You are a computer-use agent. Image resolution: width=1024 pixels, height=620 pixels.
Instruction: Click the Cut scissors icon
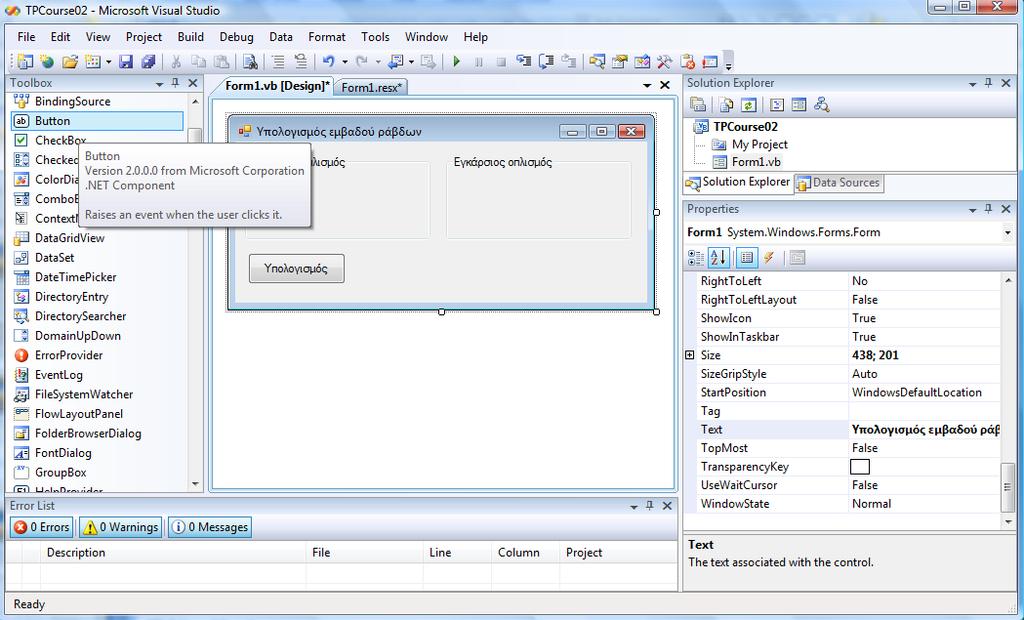[x=176, y=61]
